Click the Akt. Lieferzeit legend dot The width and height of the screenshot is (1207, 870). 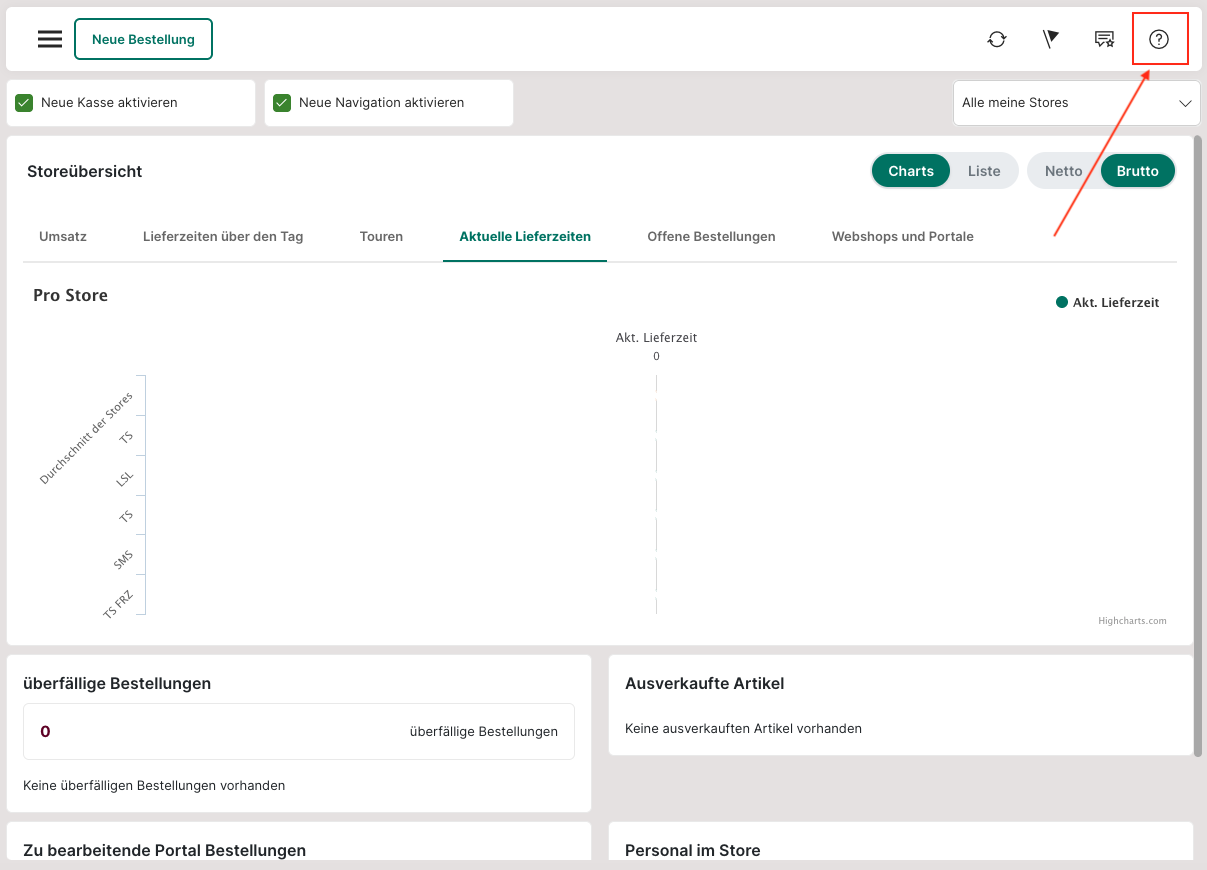pos(1062,302)
